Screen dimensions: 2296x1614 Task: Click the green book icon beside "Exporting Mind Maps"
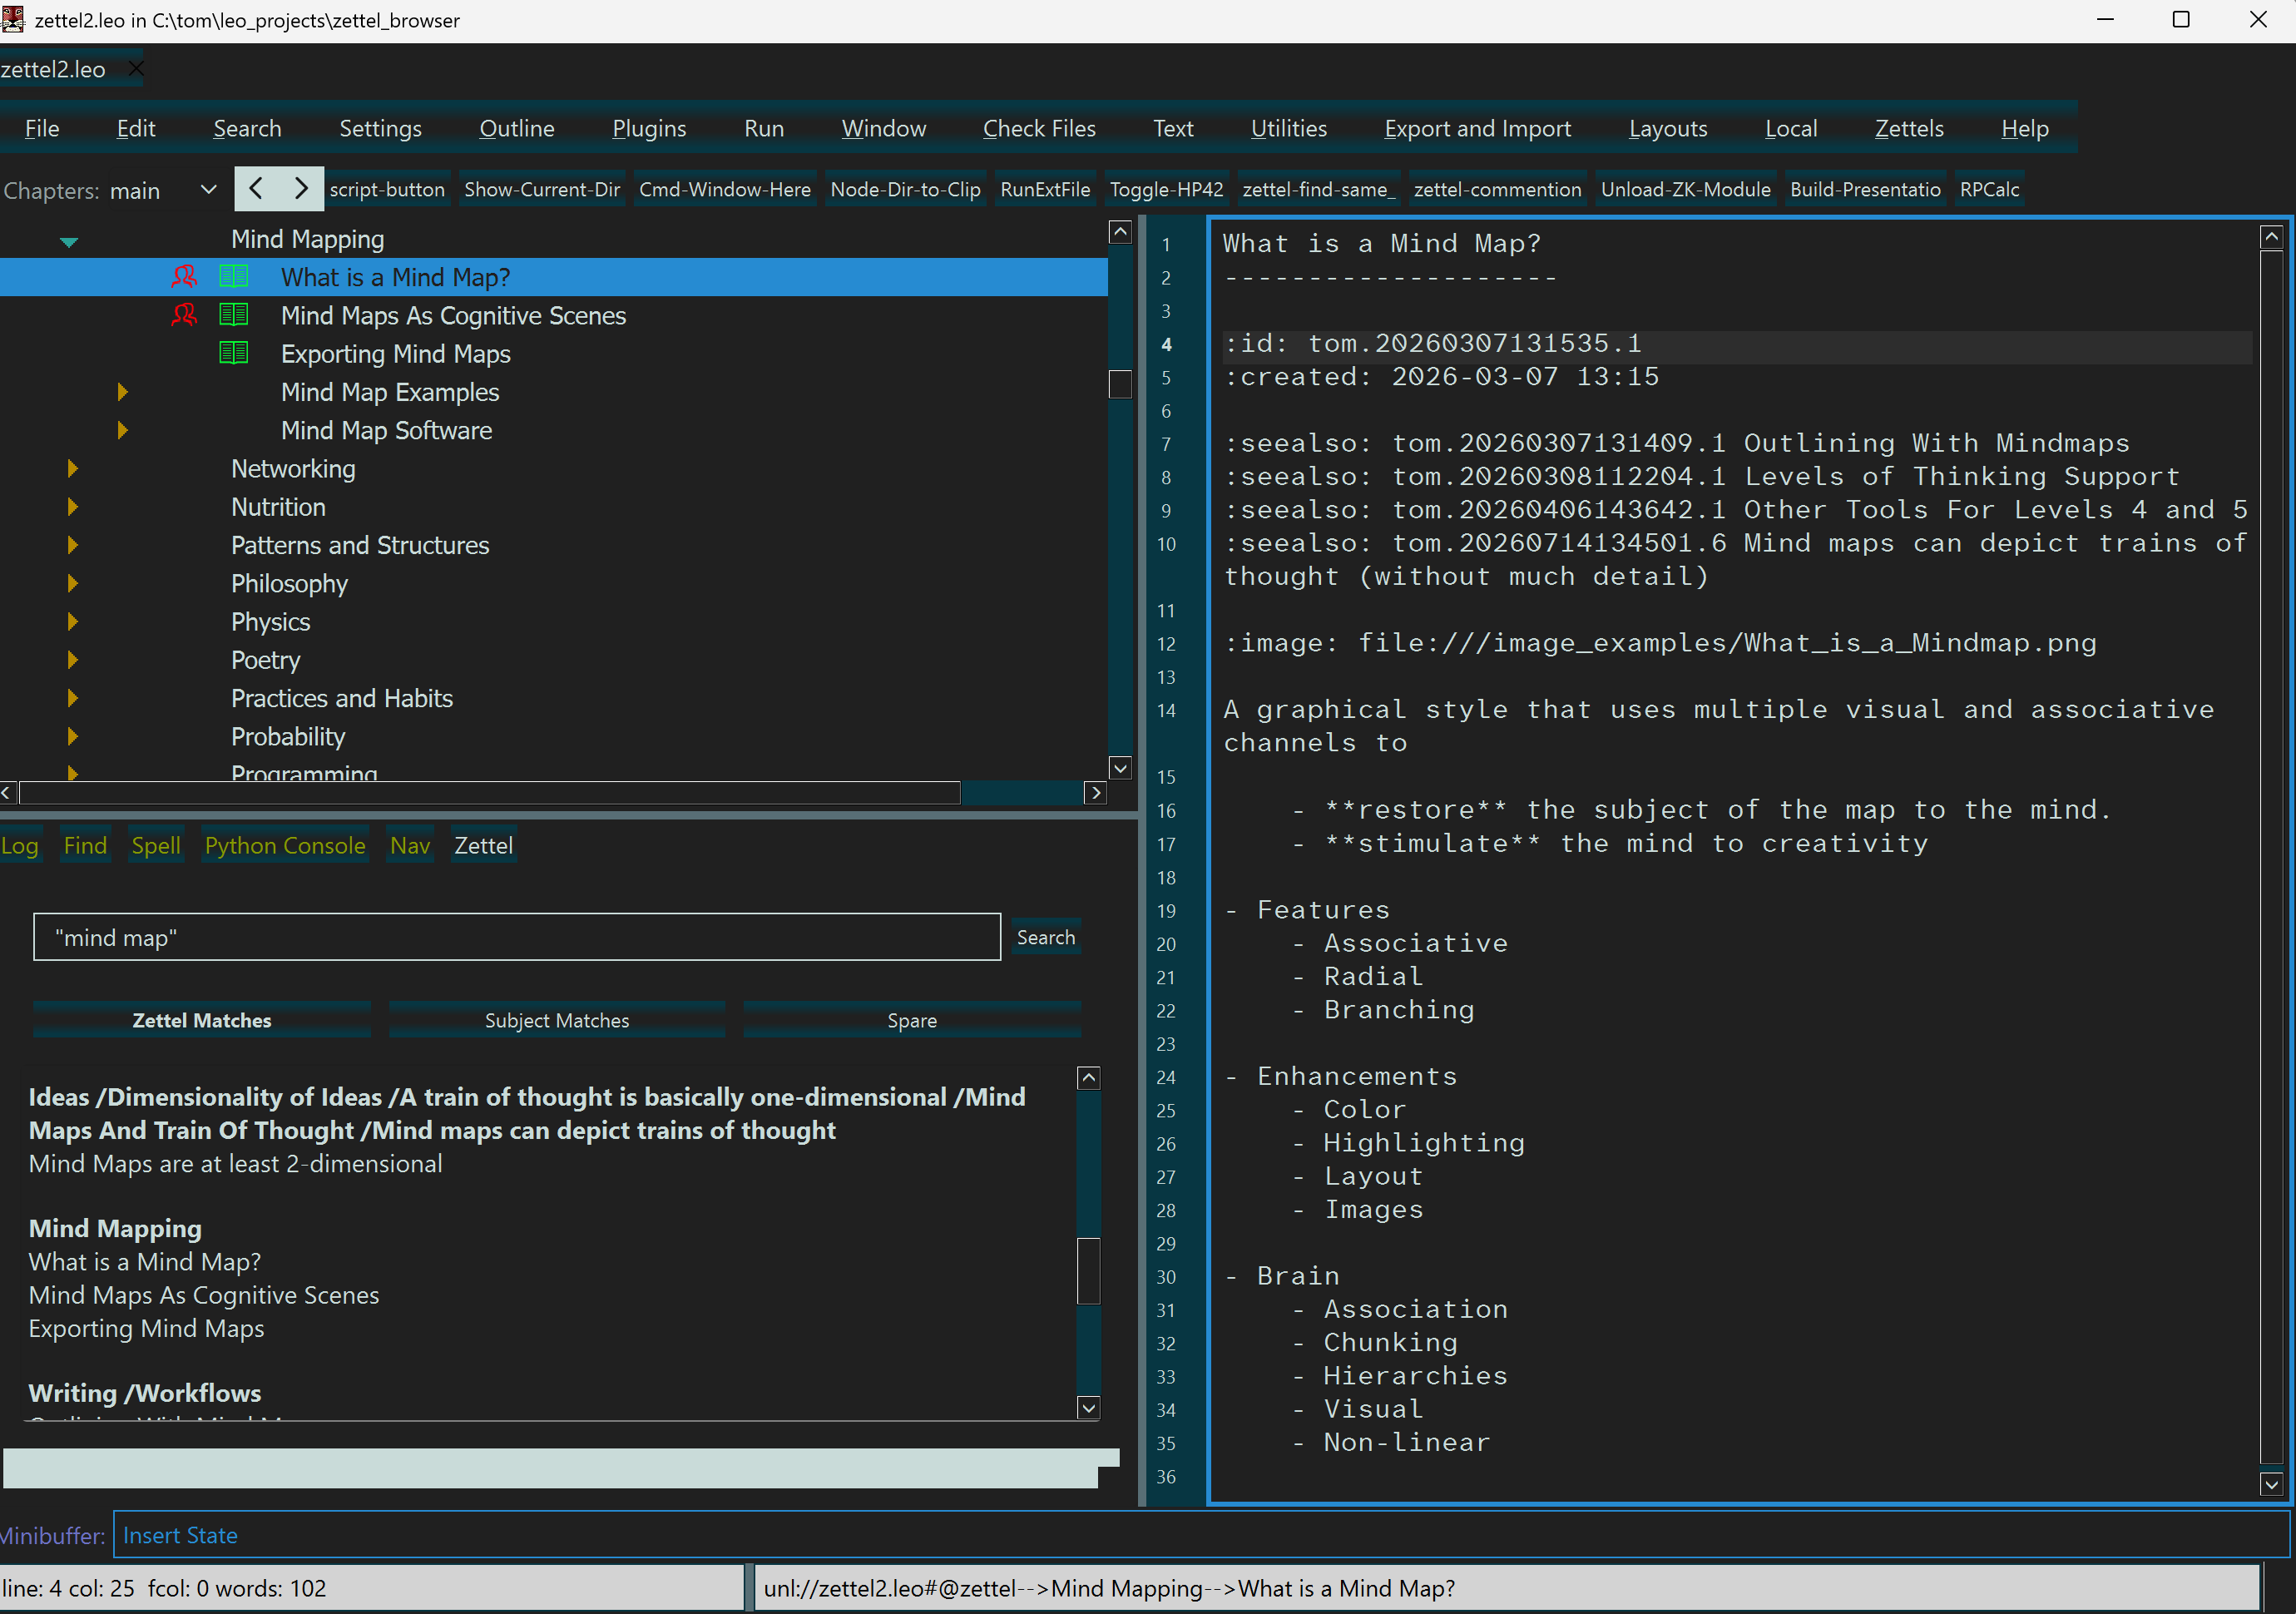coord(234,353)
